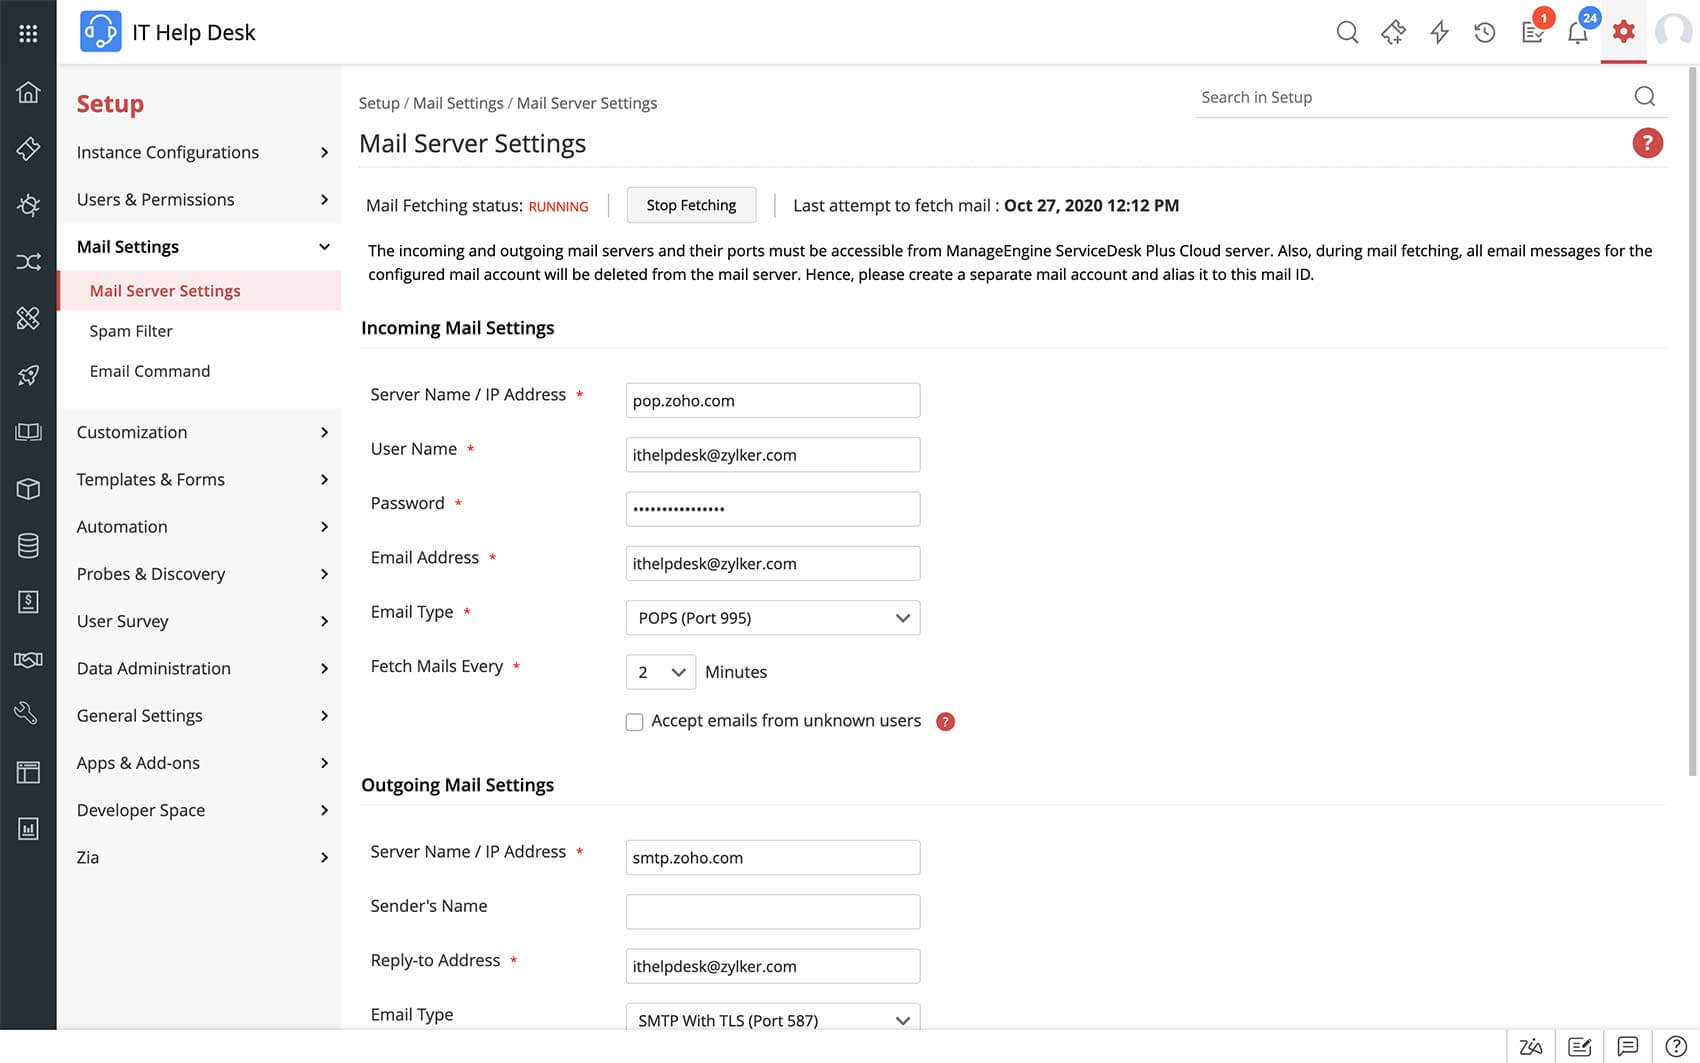The width and height of the screenshot is (1700, 1063).
Task: Open the recent history clock icon
Action: (1485, 33)
